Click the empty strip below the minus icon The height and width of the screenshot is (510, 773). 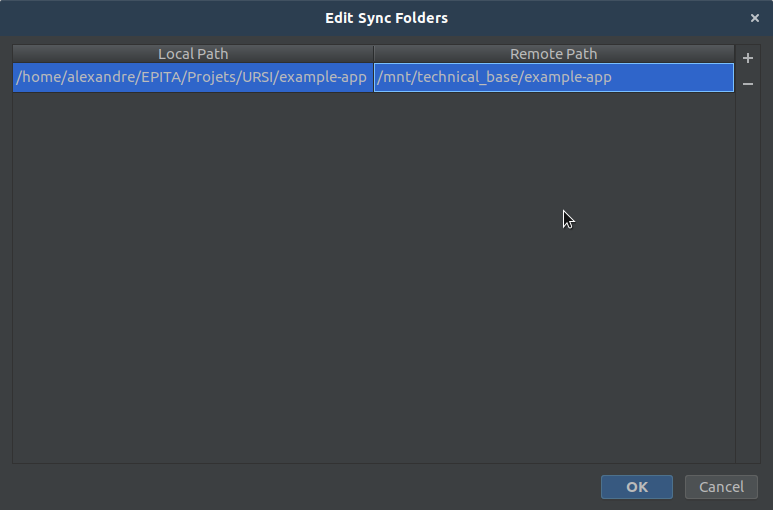click(747, 276)
